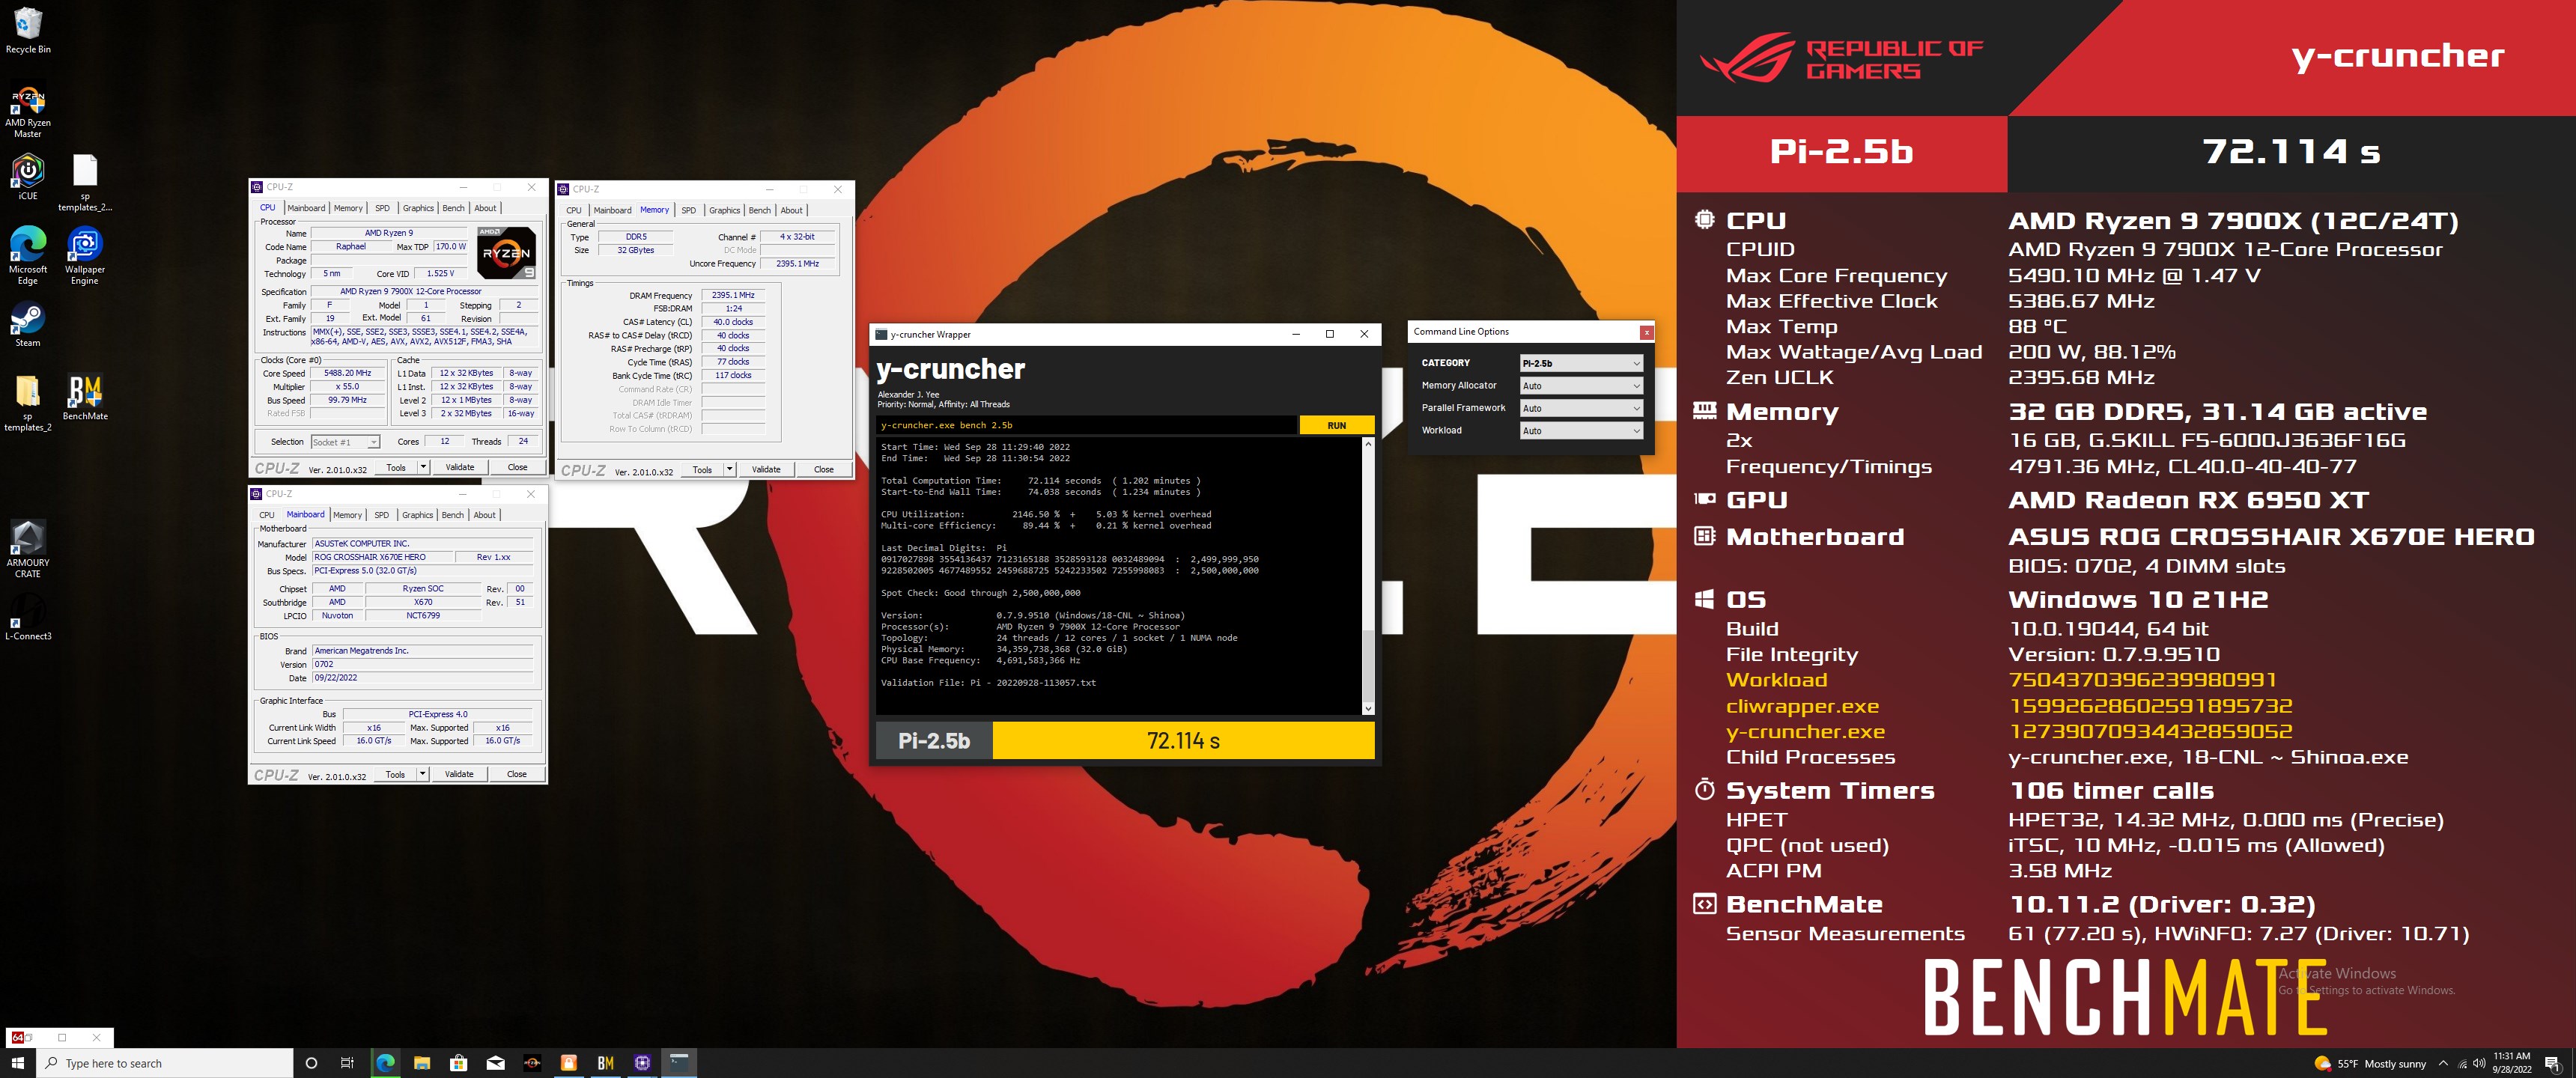This screenshot has height=1078, width=2576.
Task: Open Task View in the taskbar
Action: pyautogui.click(x=347, y=1063)
